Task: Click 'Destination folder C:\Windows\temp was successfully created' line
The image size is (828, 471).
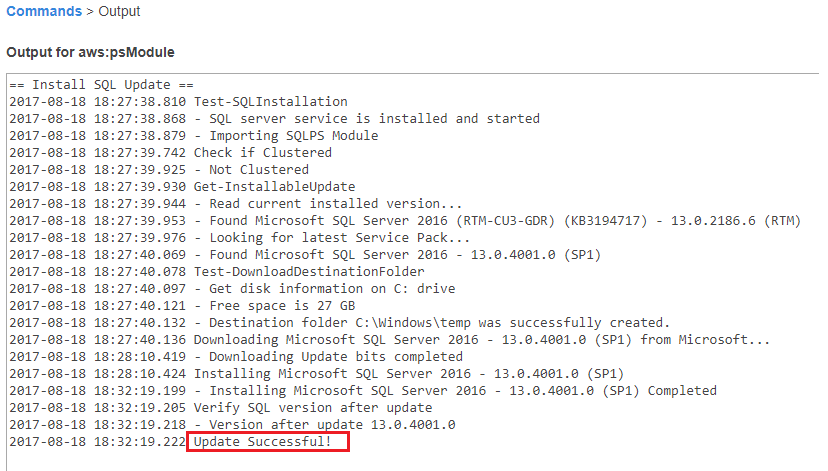Action: pyautogui.click(x=340, y=322)
